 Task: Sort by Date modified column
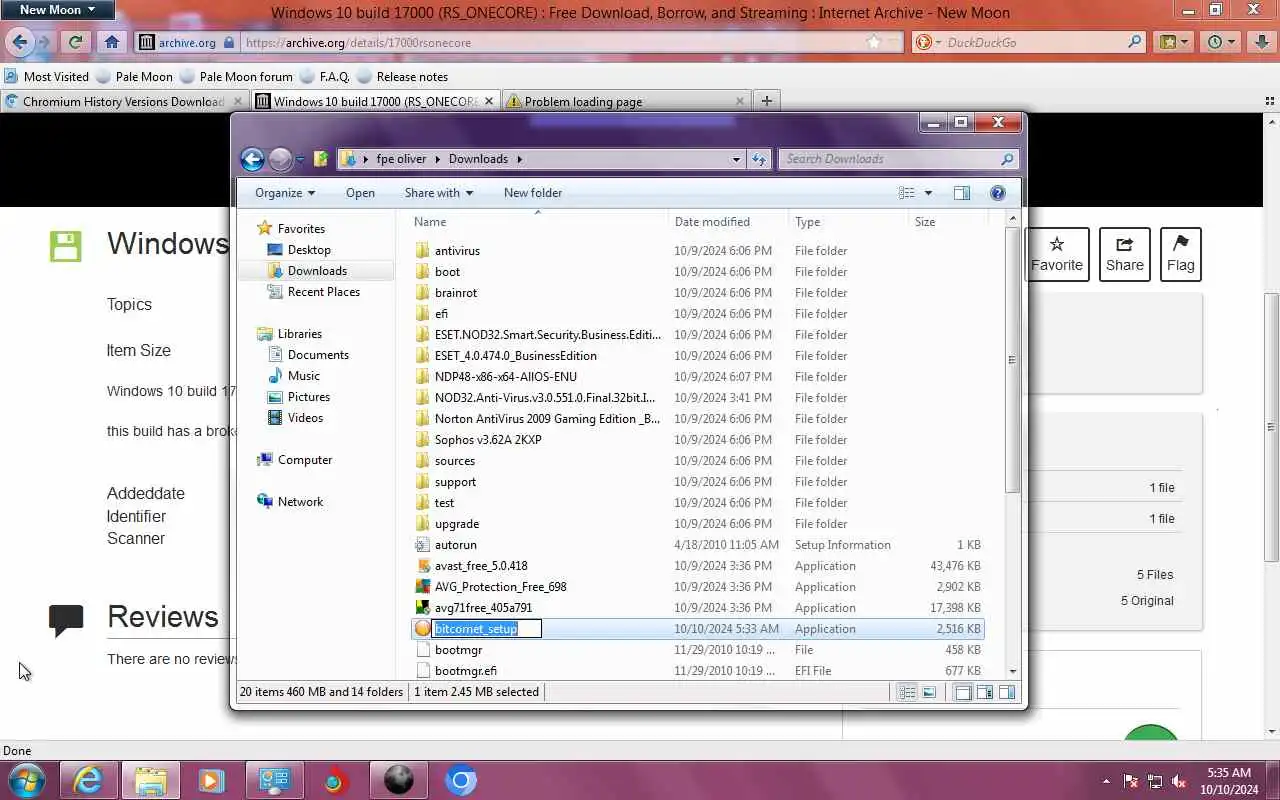pos(728,222)
